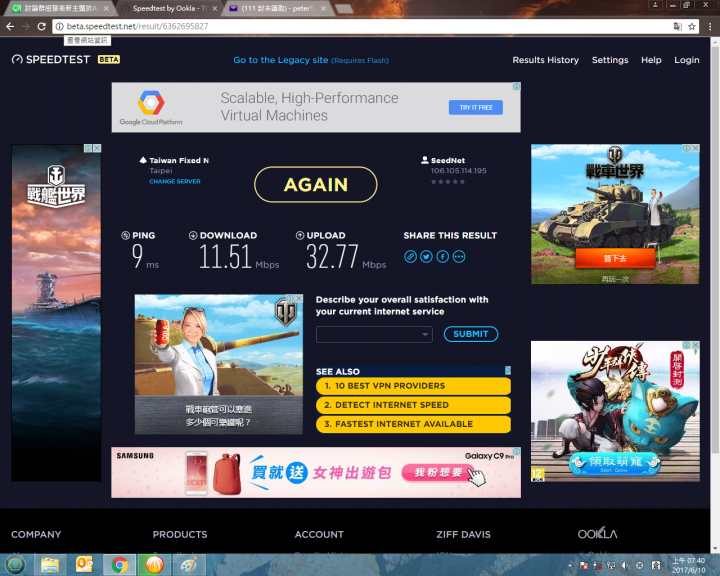The height and width of the screenshot is (576, 720).
Task: Copy result link via chain icon
Action: (411, 256)
